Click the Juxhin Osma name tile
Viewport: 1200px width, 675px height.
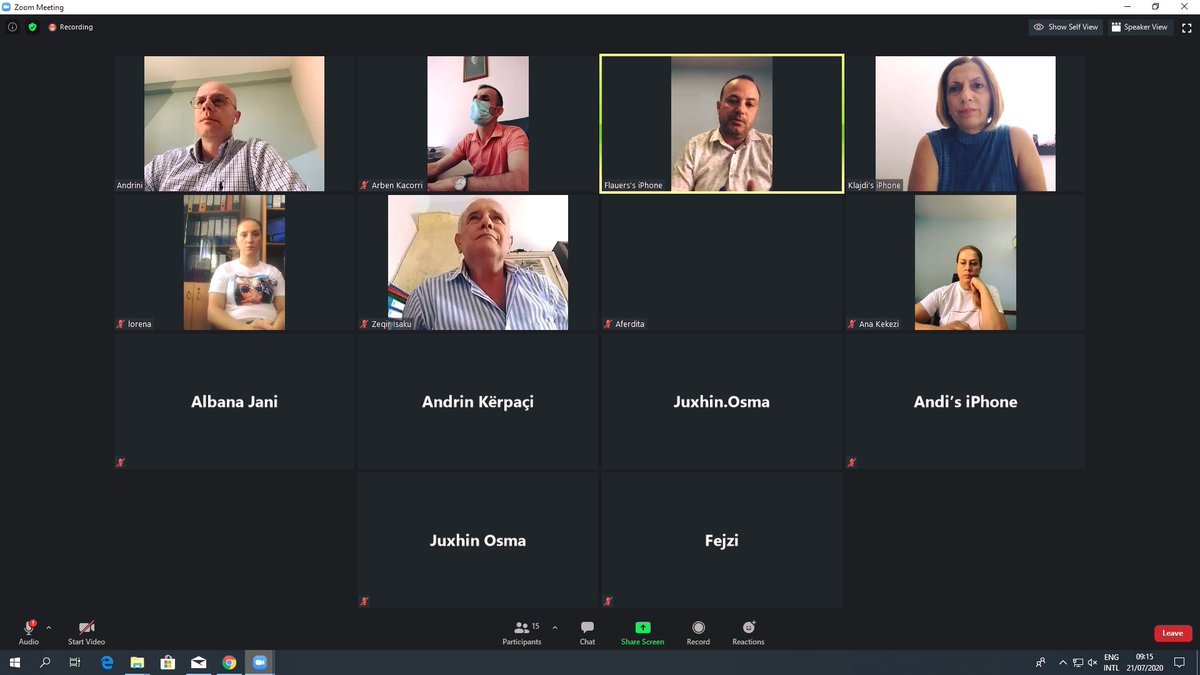tap(478, 540)
